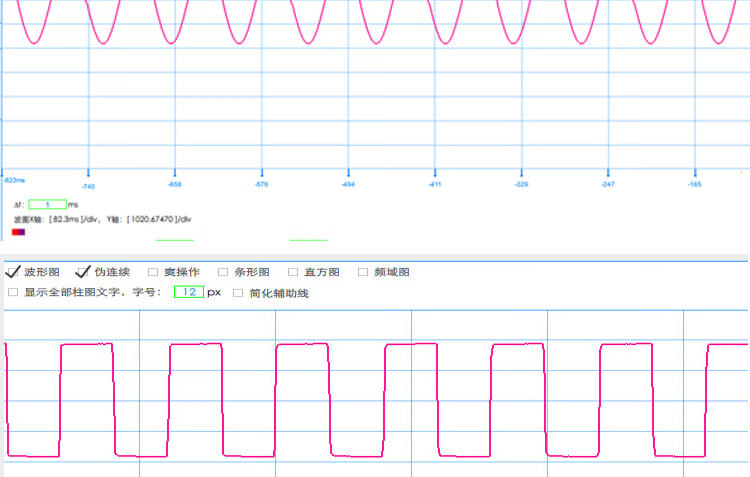
Task: Click the -576 time axis marker
Action: (x=262, y=186)
